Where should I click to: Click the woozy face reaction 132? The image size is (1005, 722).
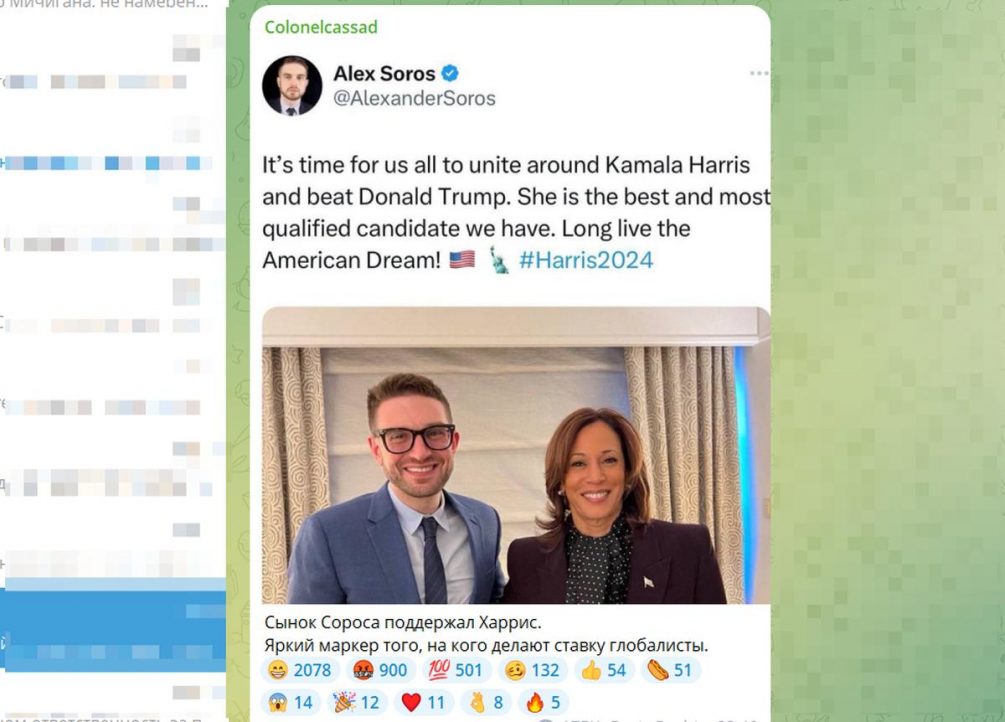[x=532, y=670]
